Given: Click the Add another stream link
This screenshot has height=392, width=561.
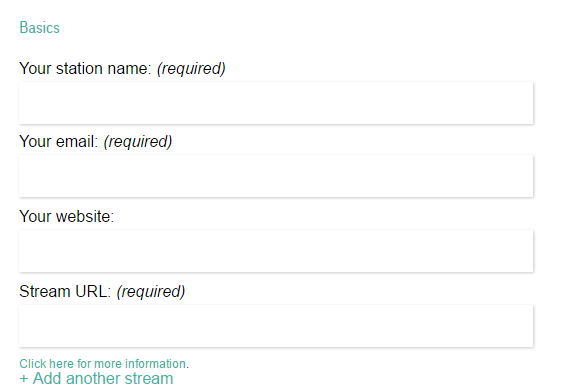Looking at the screenshot, I should pos(96,378).
